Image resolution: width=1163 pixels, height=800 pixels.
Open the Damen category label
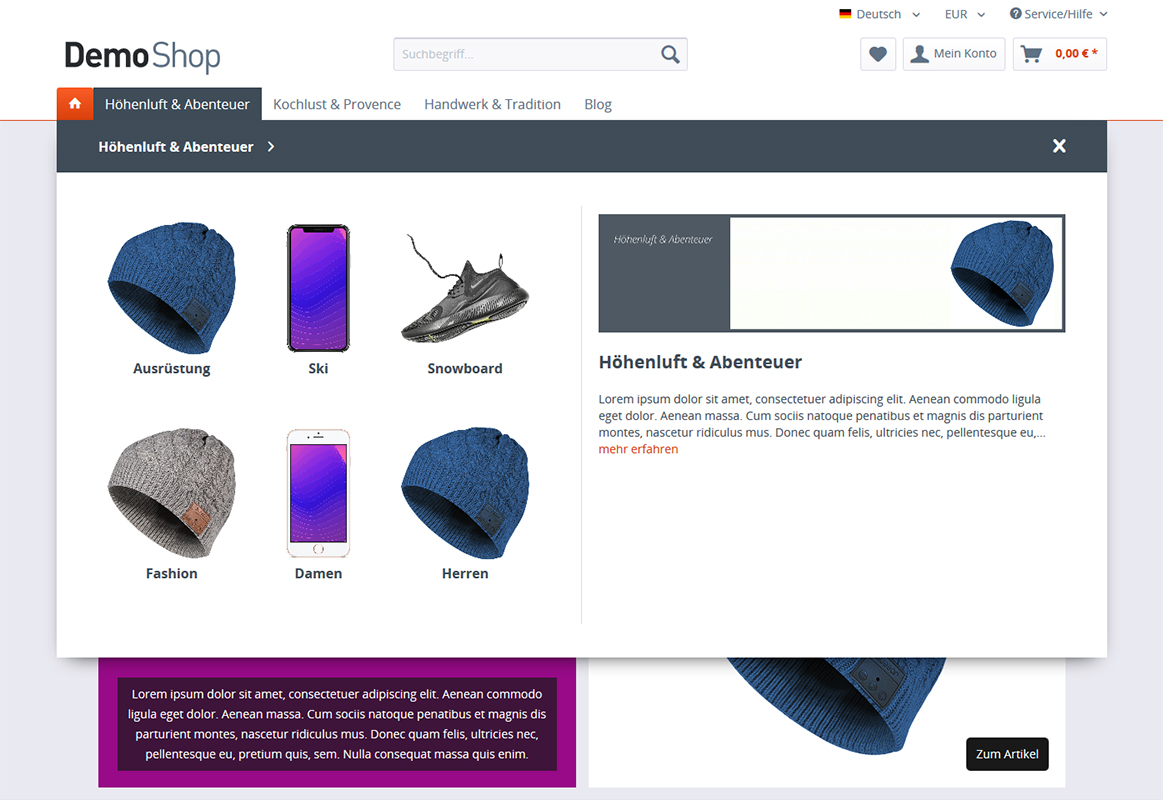pyautogui.click(x=318, y=573)
